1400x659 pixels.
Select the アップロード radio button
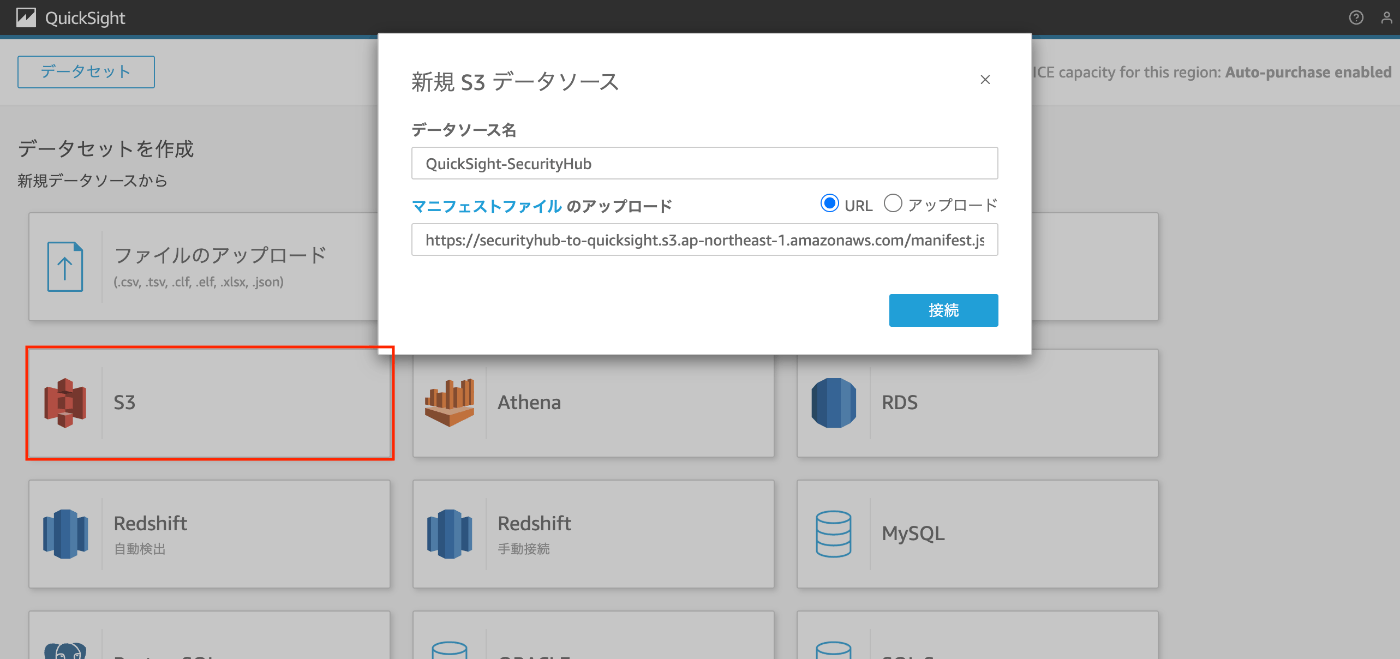[x=893, y=204]
